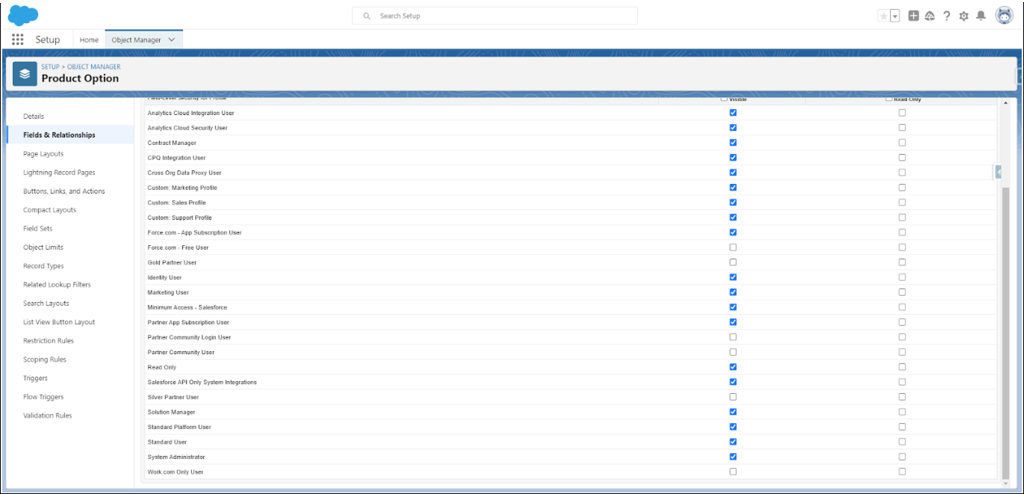Open the favorites list dropdown arrow
Viewport: 1024px width, 494px height.
tap(895, 16)
